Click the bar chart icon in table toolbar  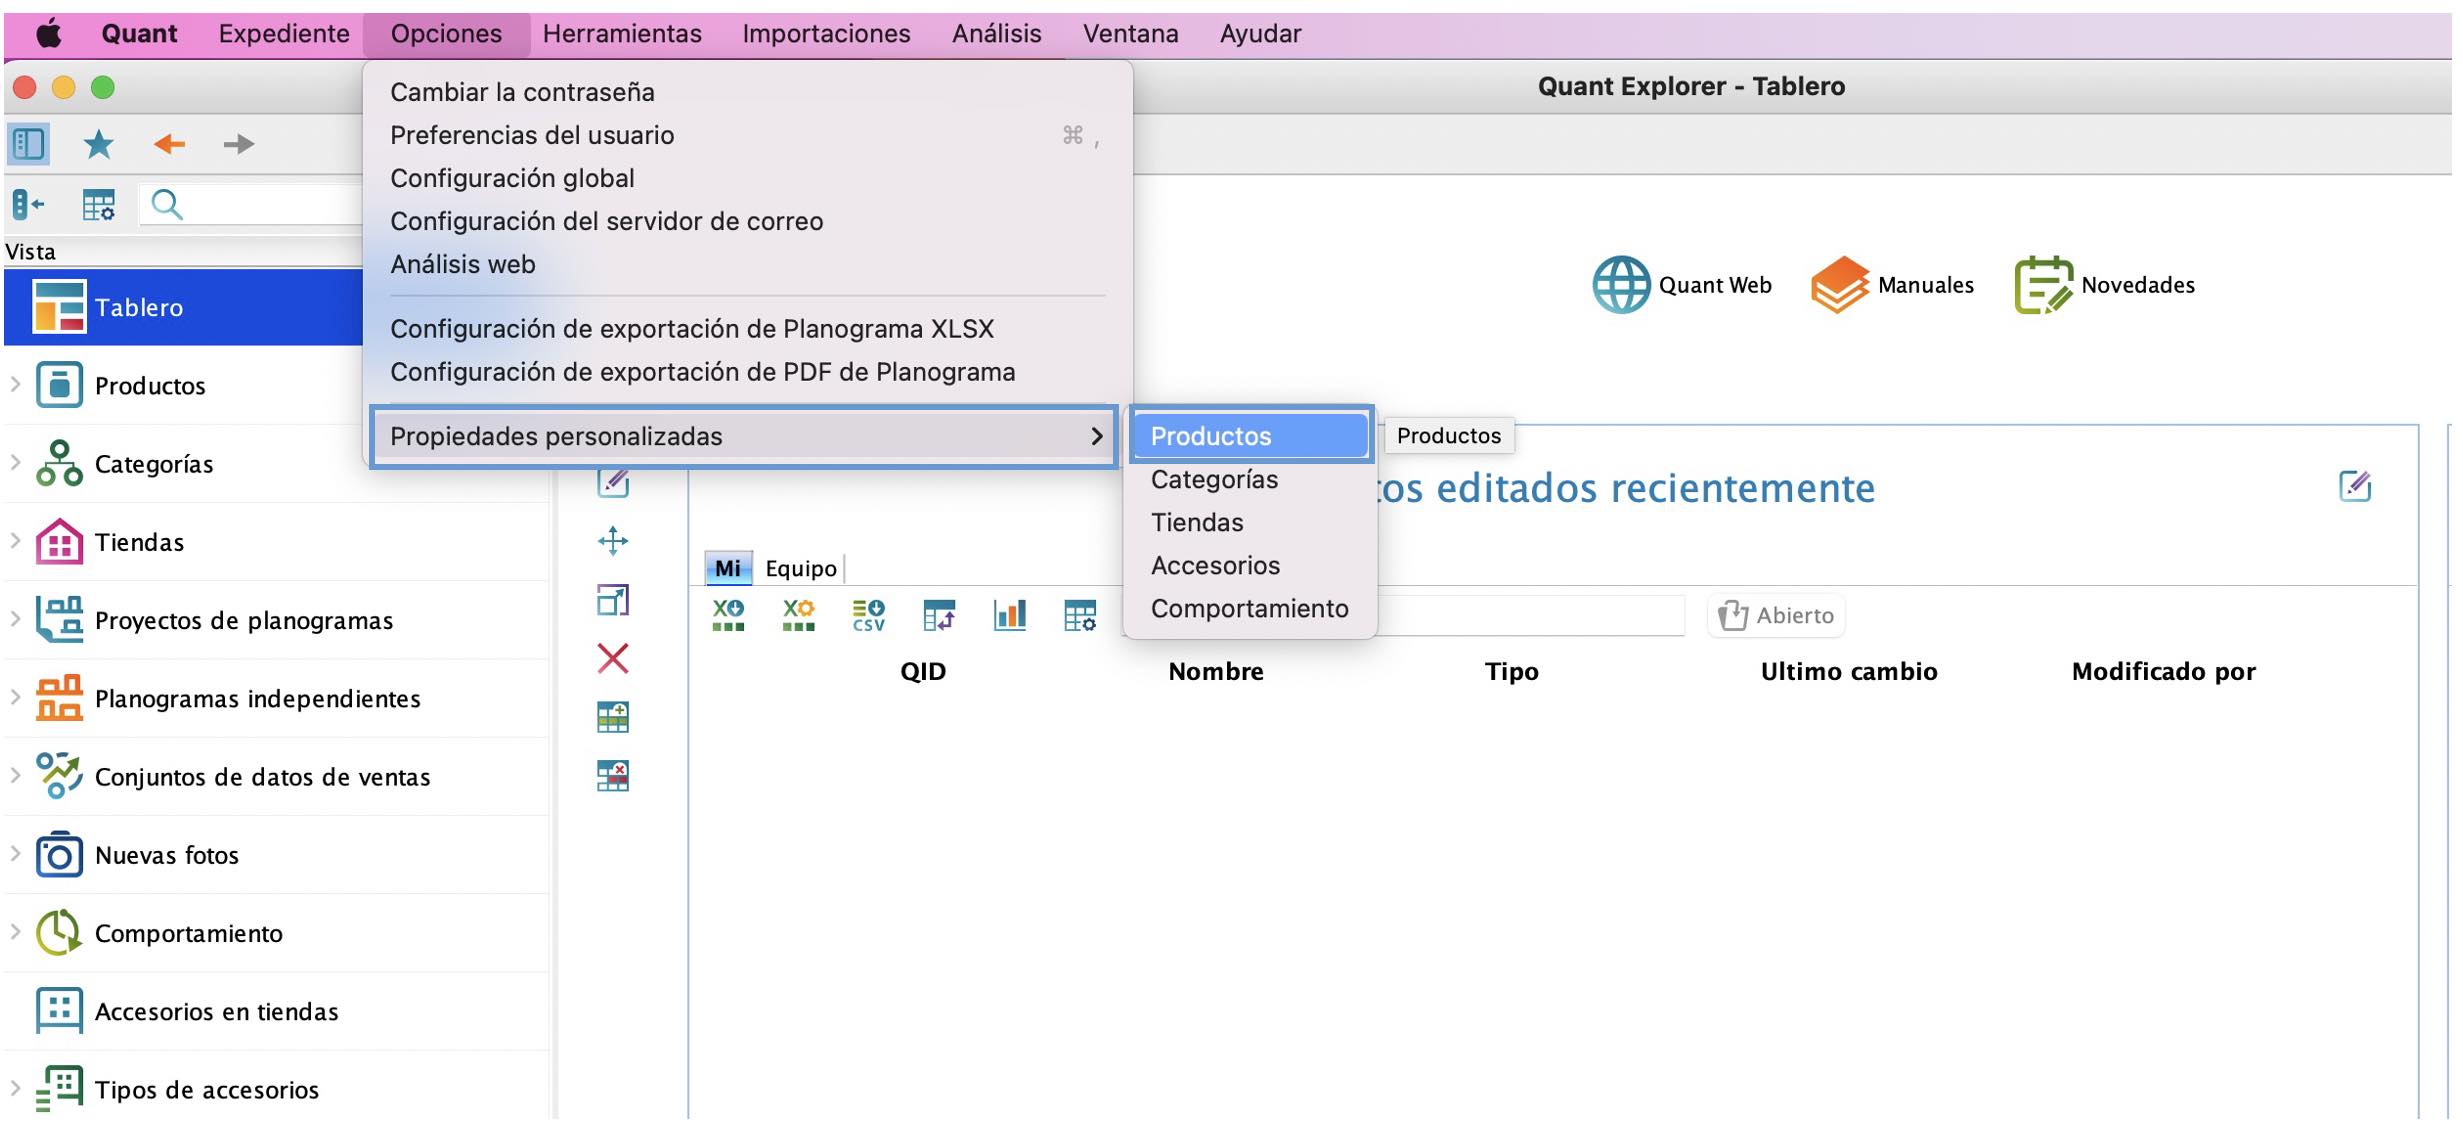[x=1010, y=615]
